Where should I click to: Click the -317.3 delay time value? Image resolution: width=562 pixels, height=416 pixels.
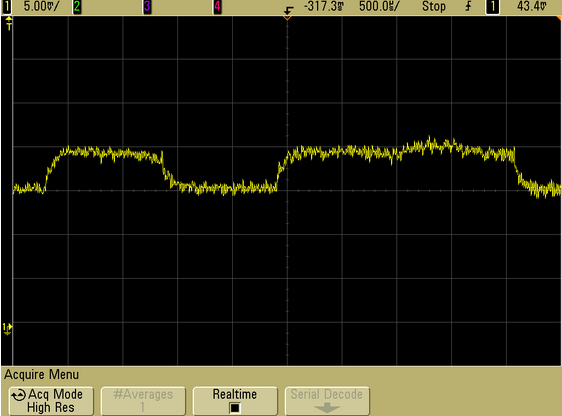point(324,6)
